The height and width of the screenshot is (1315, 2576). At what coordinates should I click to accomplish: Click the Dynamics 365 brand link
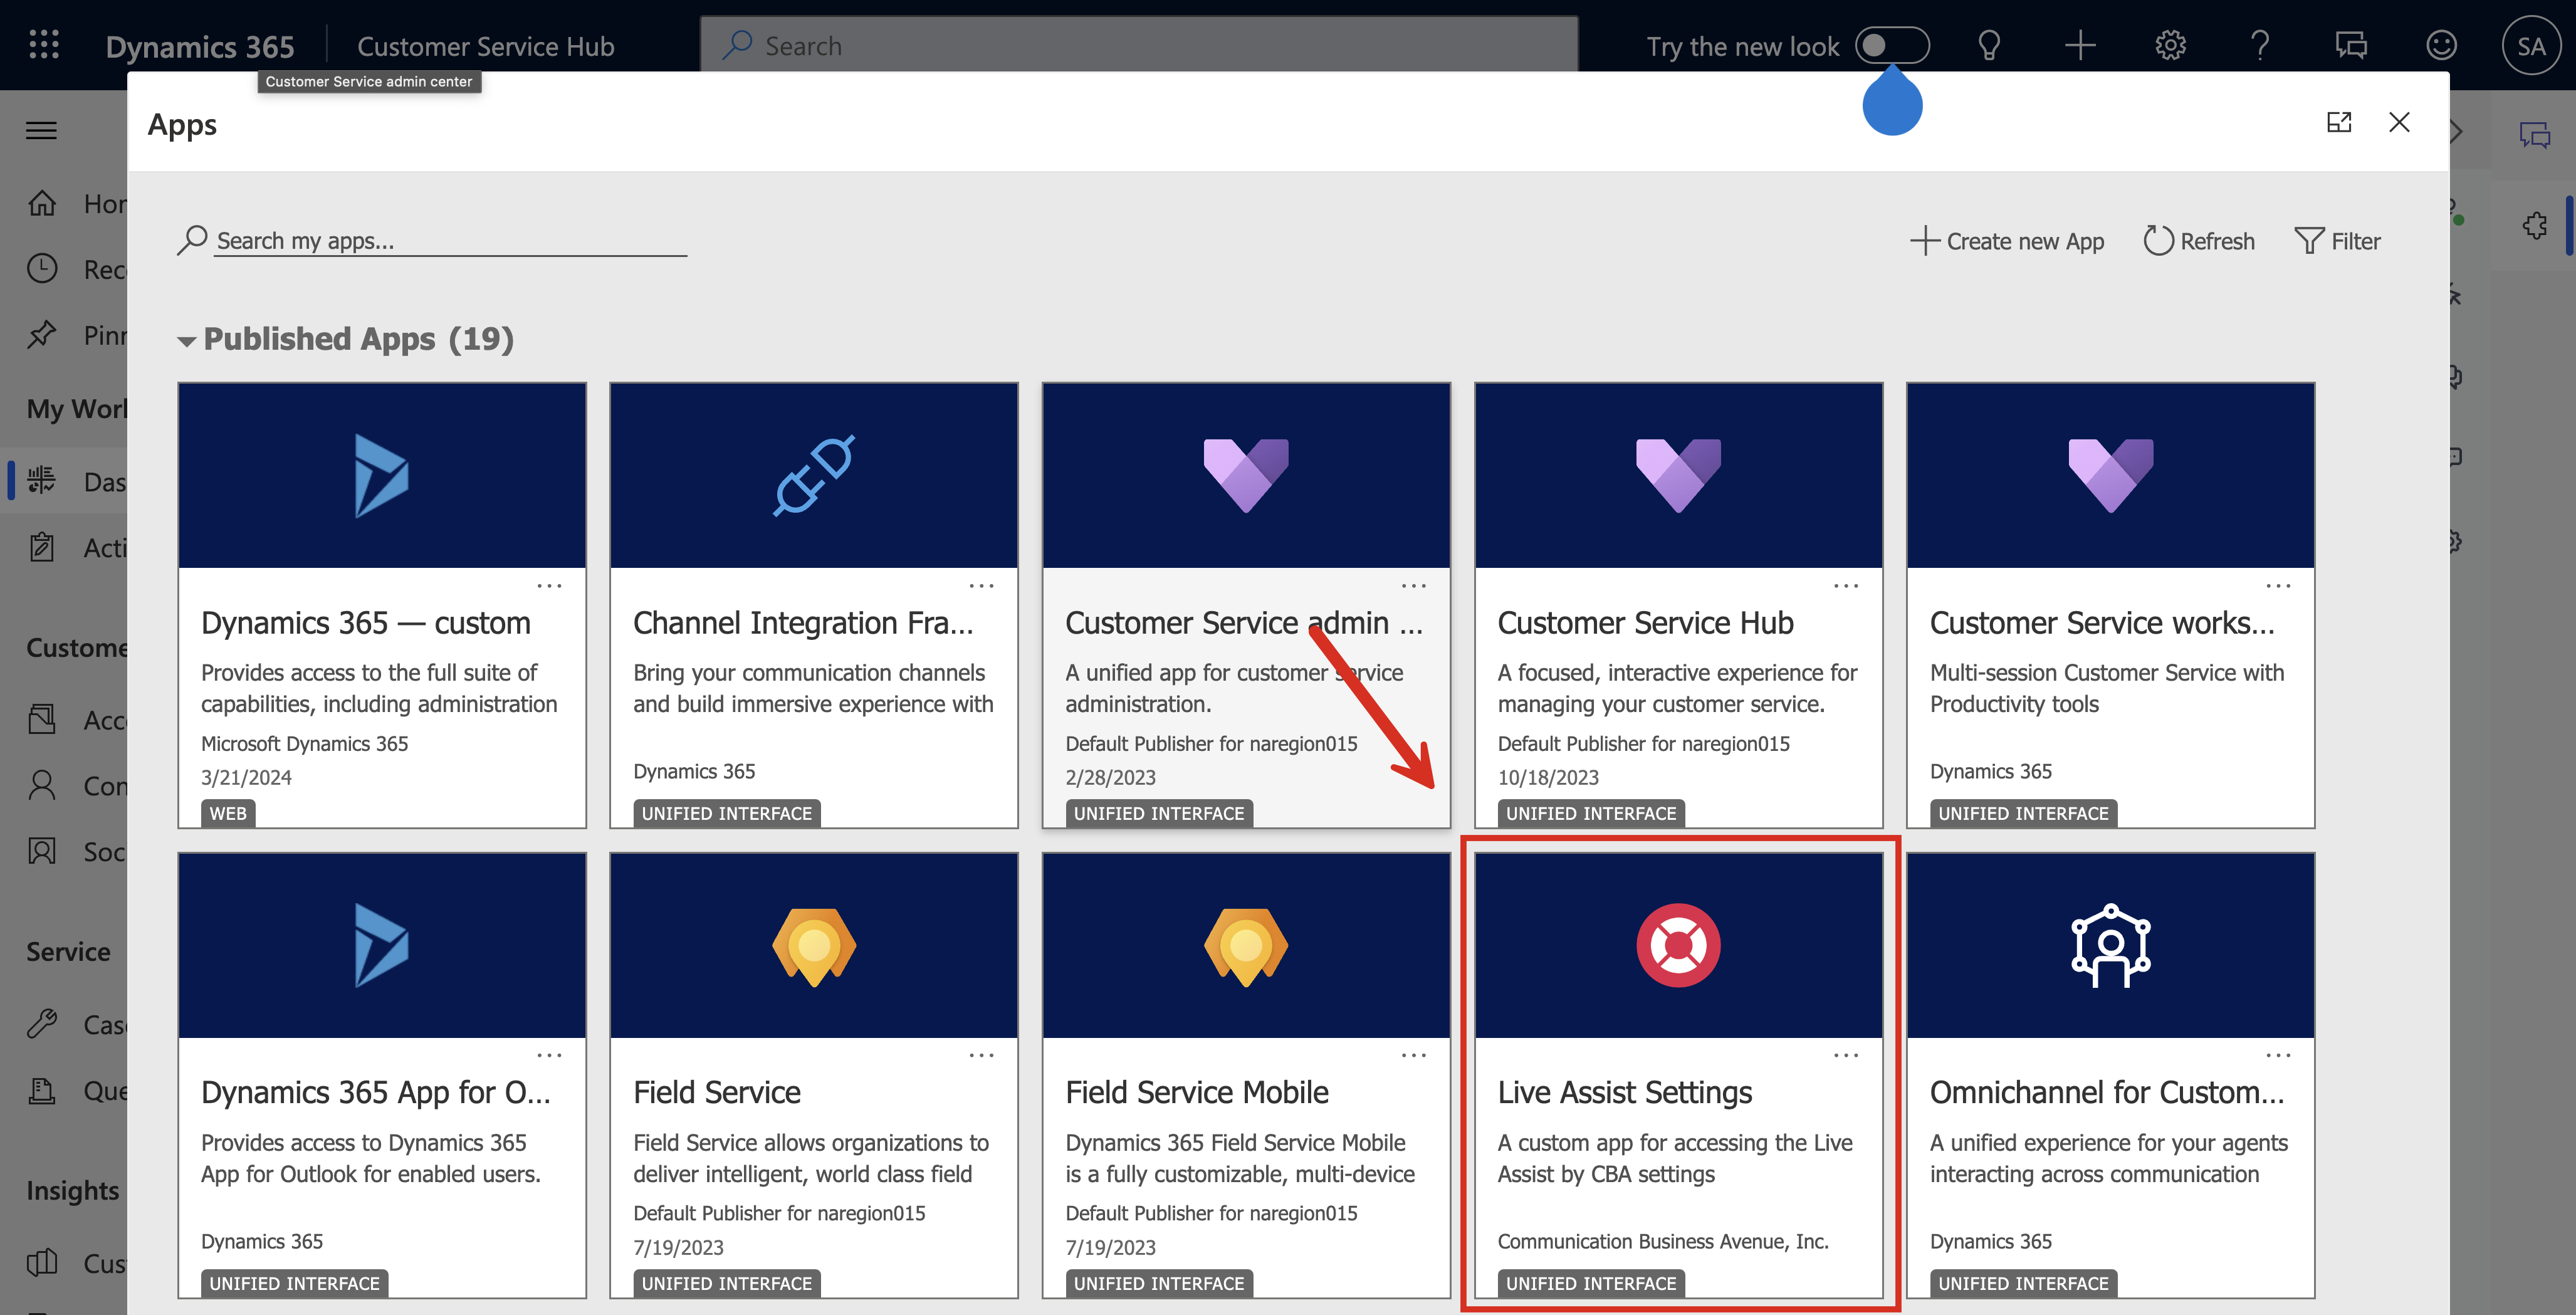(x=200, y=46)
